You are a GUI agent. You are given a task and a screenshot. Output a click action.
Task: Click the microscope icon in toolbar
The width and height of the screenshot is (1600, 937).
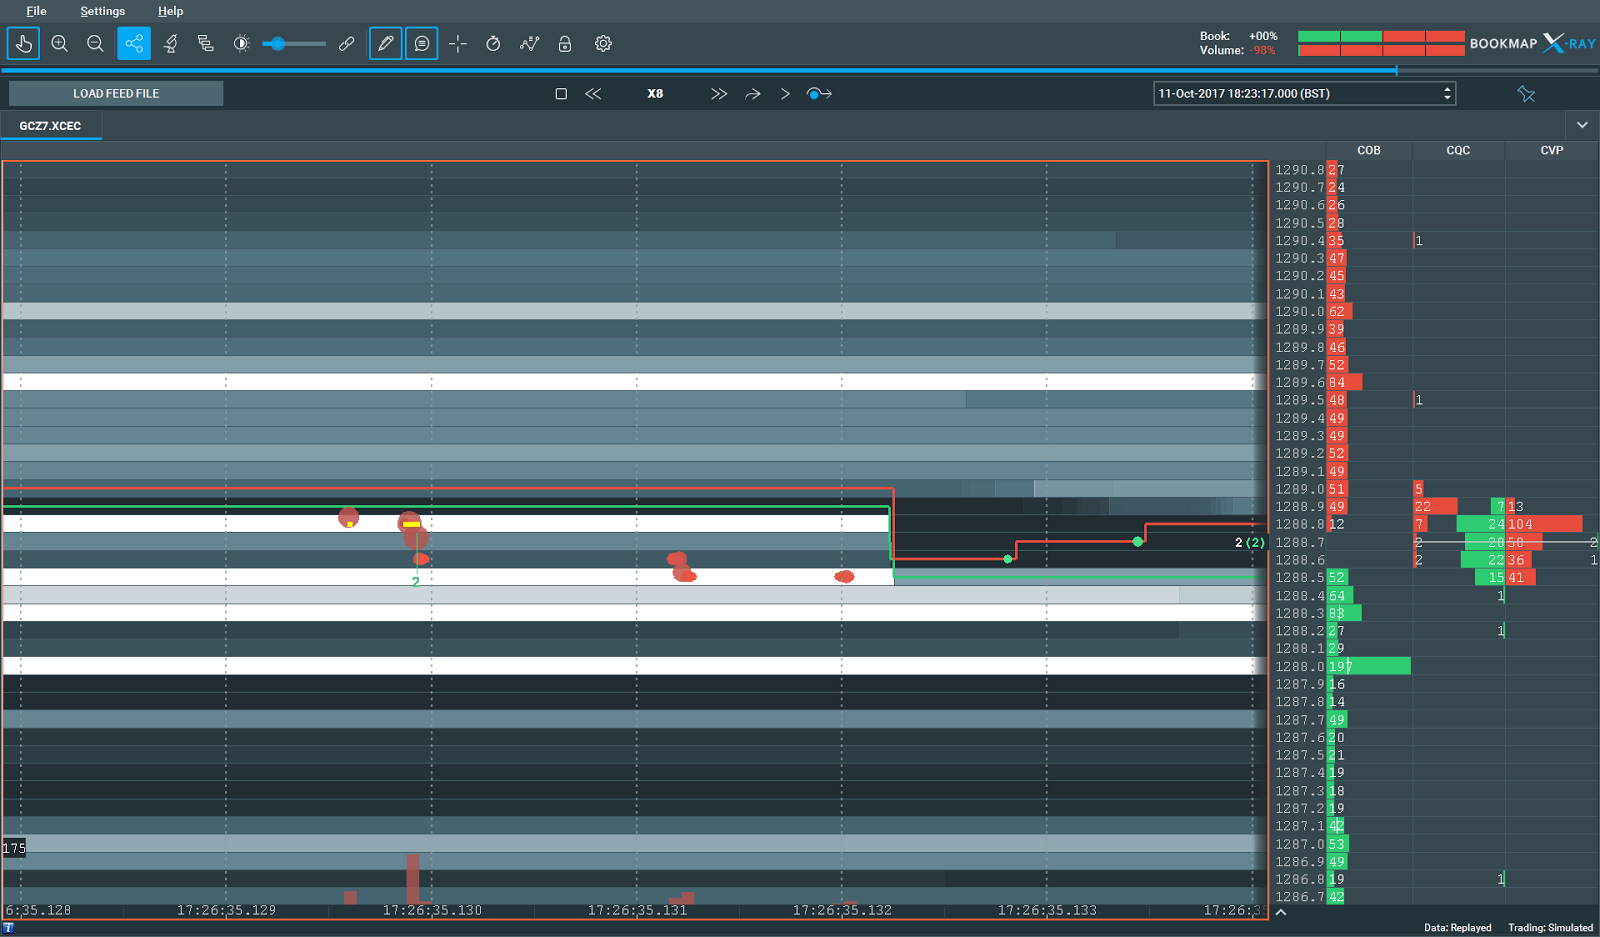click(171, 44)
